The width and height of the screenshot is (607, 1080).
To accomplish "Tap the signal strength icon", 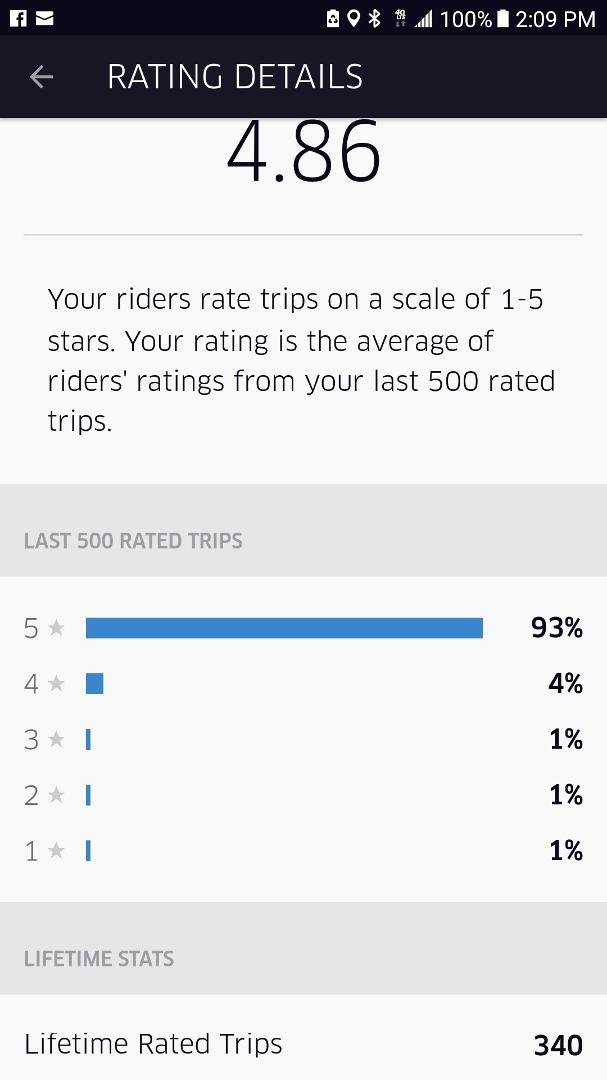I will [423, 19].
